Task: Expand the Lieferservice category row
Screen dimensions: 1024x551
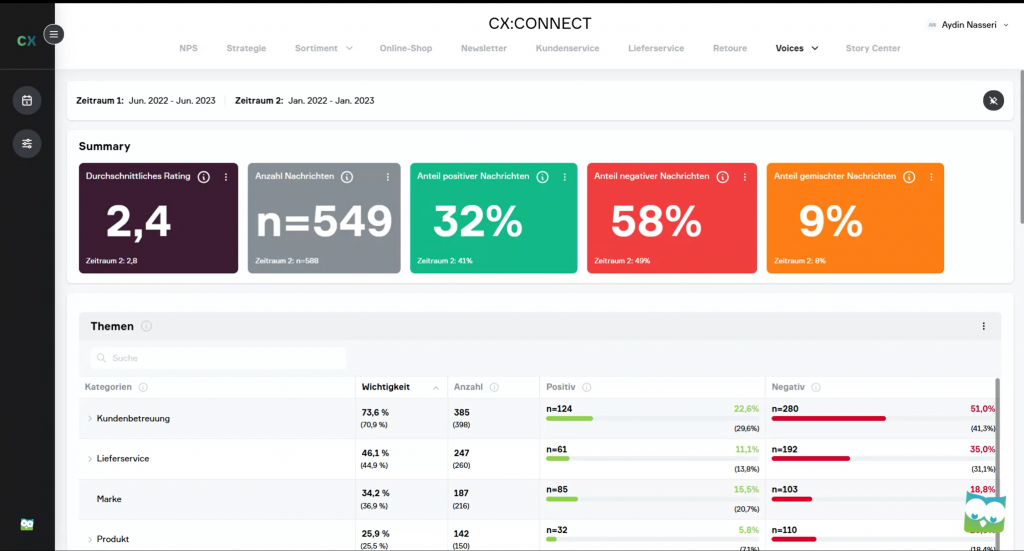Action: [89, 458]
